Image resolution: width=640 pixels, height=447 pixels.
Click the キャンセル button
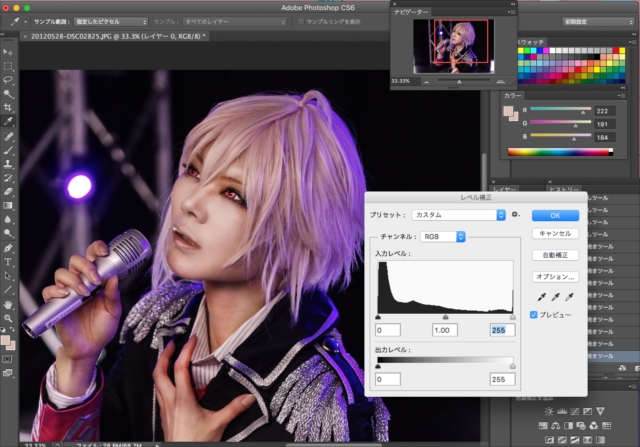click(555, 234)
